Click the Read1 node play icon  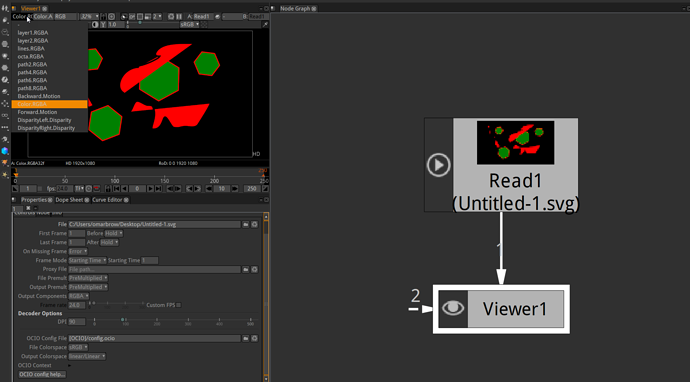pyautogui.click(x=438, y=165)
